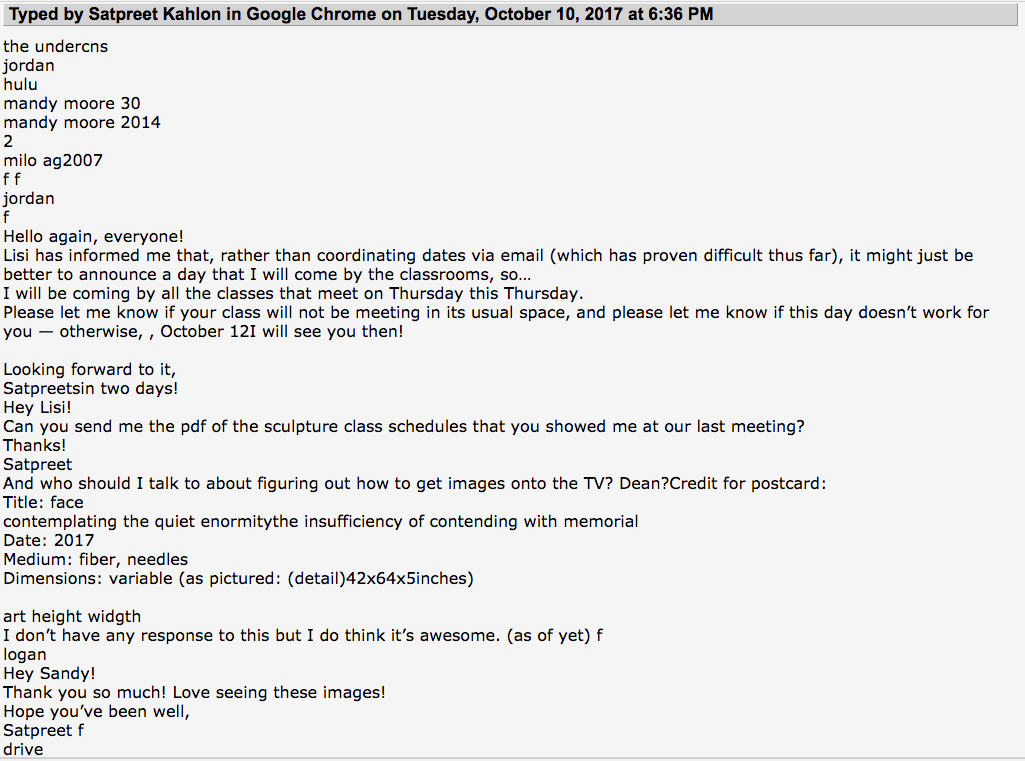Click the 'Medium: fiber, needles' line

coord(95,559)
